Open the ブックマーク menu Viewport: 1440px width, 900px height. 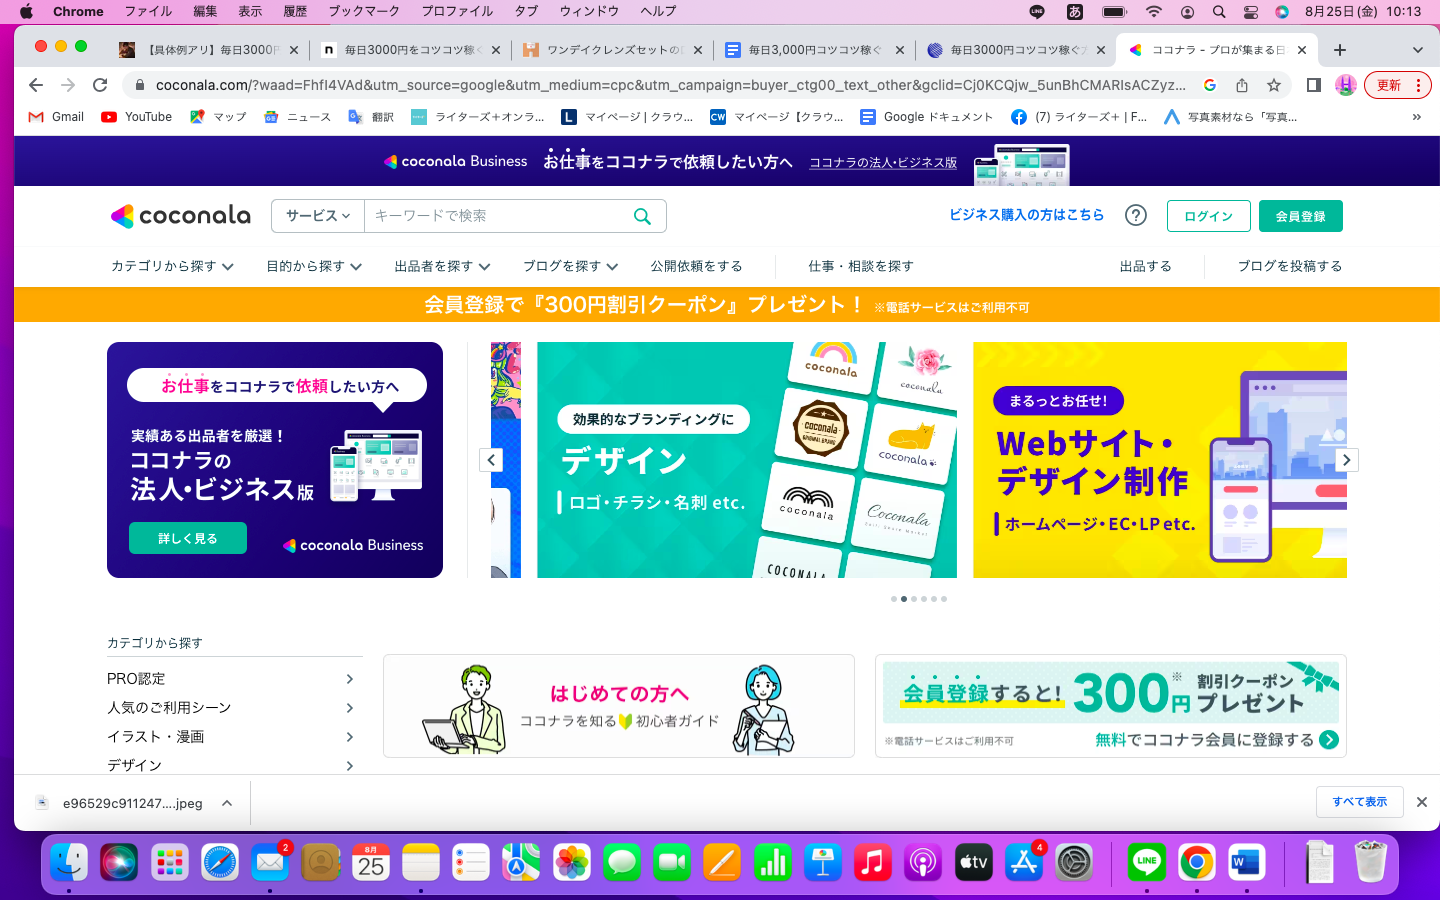click(x=364, y=12)
